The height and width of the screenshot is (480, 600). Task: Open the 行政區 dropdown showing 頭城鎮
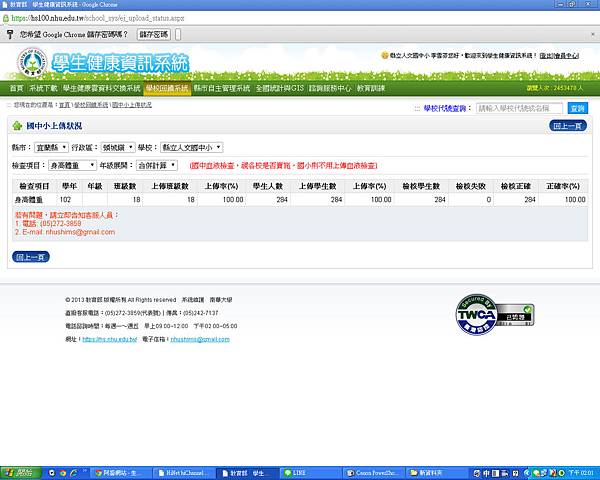tap(118, 147)
